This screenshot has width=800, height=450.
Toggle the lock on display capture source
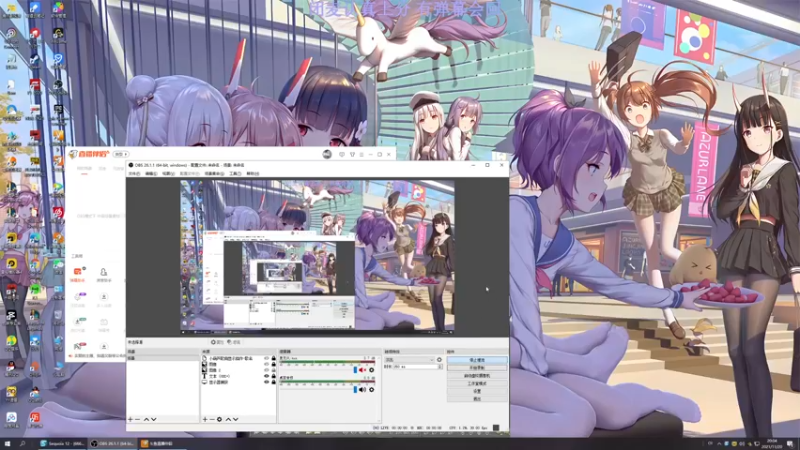[x=273, y=382]
